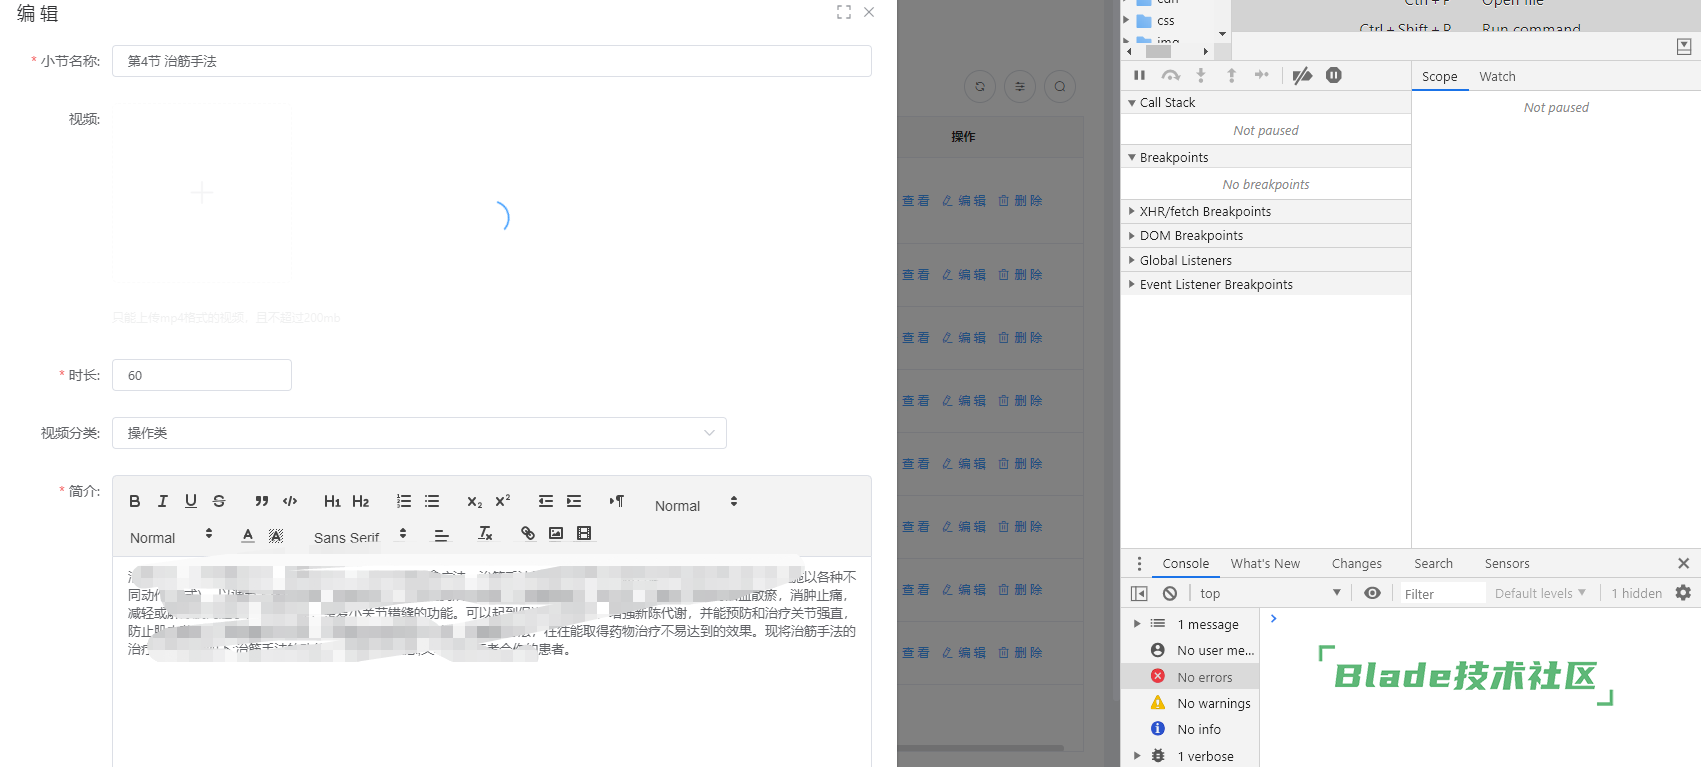Open the 视频分类 dropdown showing 操作类
Viewport: 1701px width, 767px height.
(419, 433)
